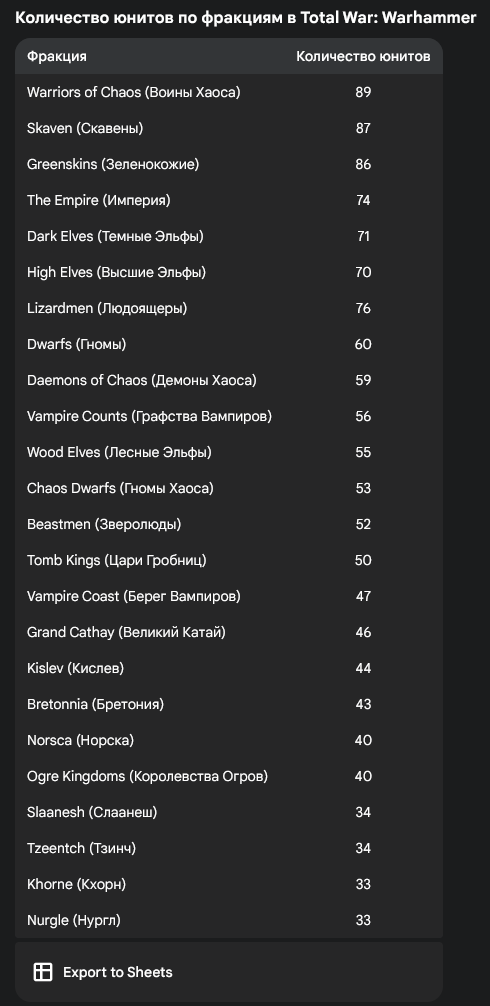Select the Chaos Dwarfs (Гномы Хаоса) cell
Viewport: 490px width, 1006px height.
(x=120, y=488)
